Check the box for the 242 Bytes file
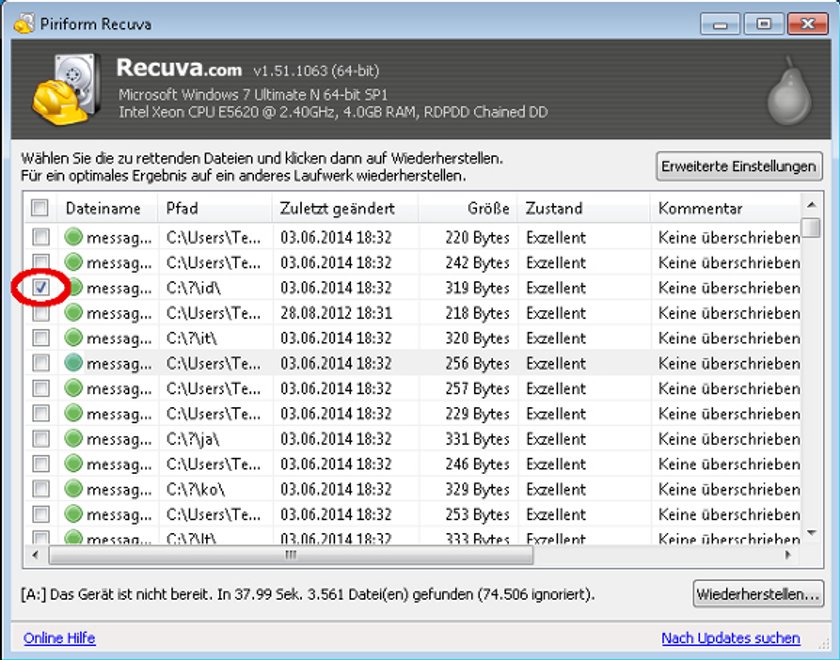840x660 pixels. click(x=41, y=261)
